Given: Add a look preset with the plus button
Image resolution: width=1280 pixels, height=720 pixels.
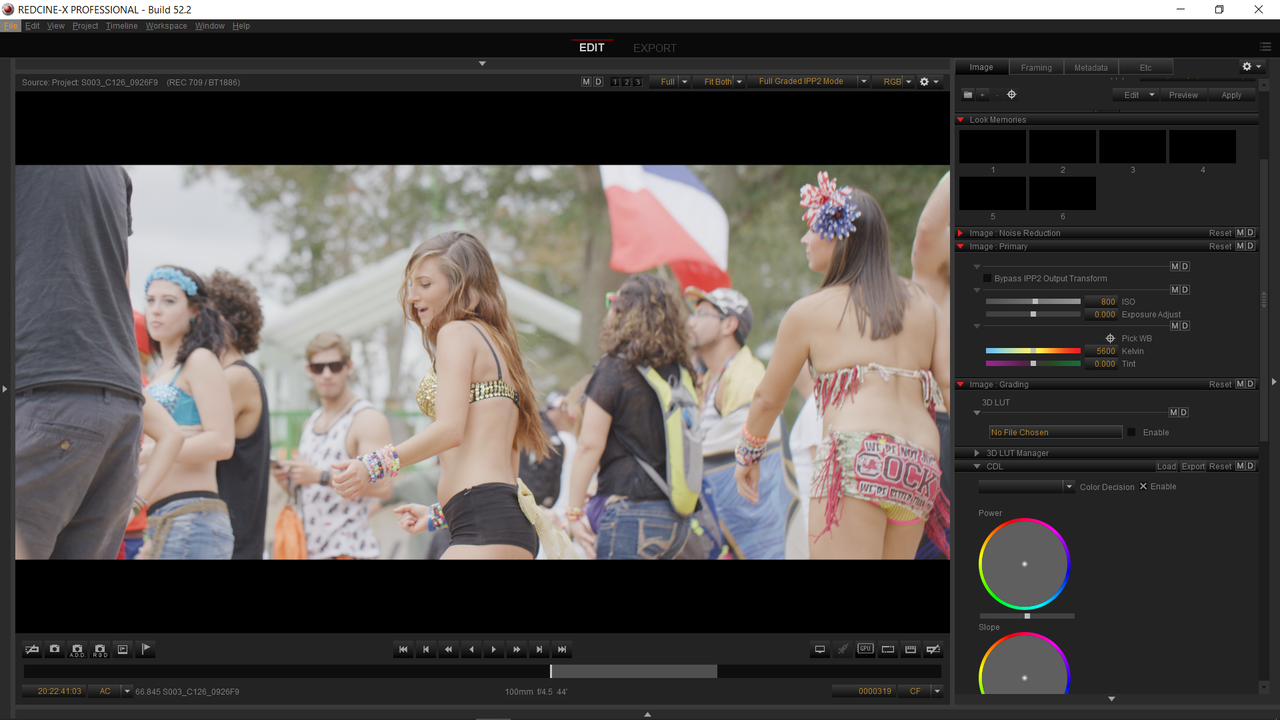Looking at the screenshot, I should tap(983, 94).
